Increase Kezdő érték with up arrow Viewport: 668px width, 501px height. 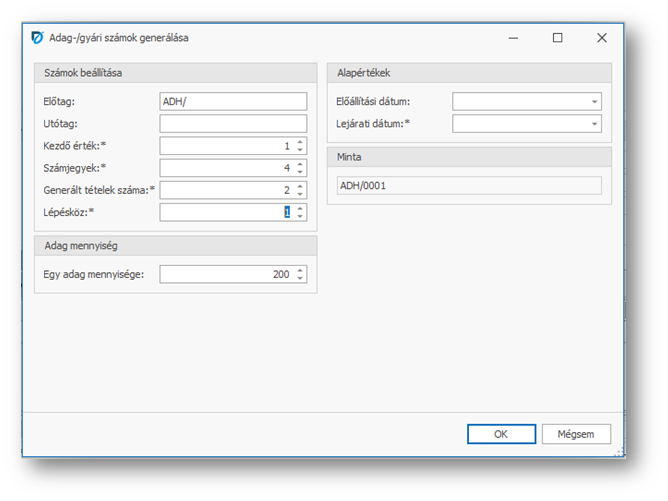click(x=300, y=141)
